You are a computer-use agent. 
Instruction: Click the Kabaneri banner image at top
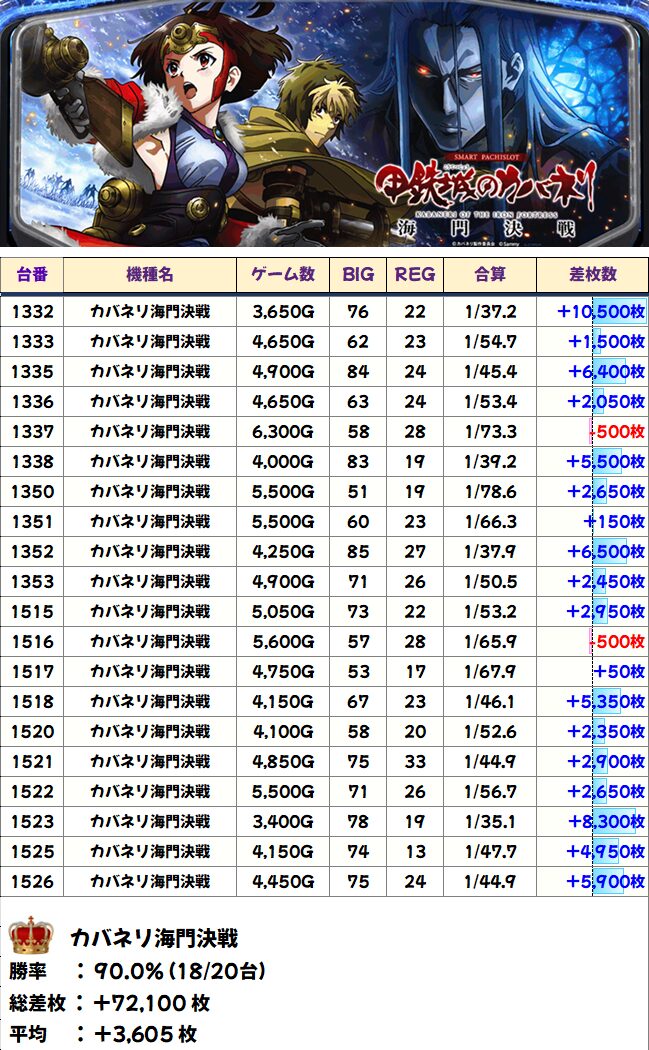[x=324, y=123]
